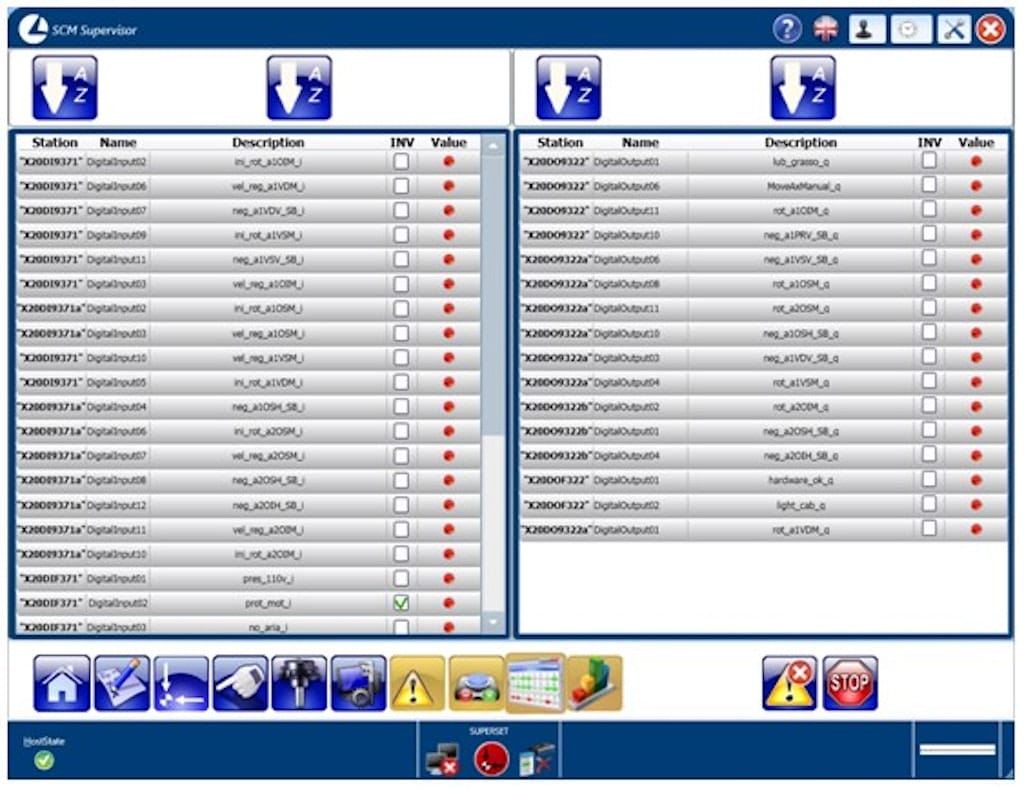Click the alarm reset icon beside STOP
1024x789 pixels.
(x=790, y=684)
